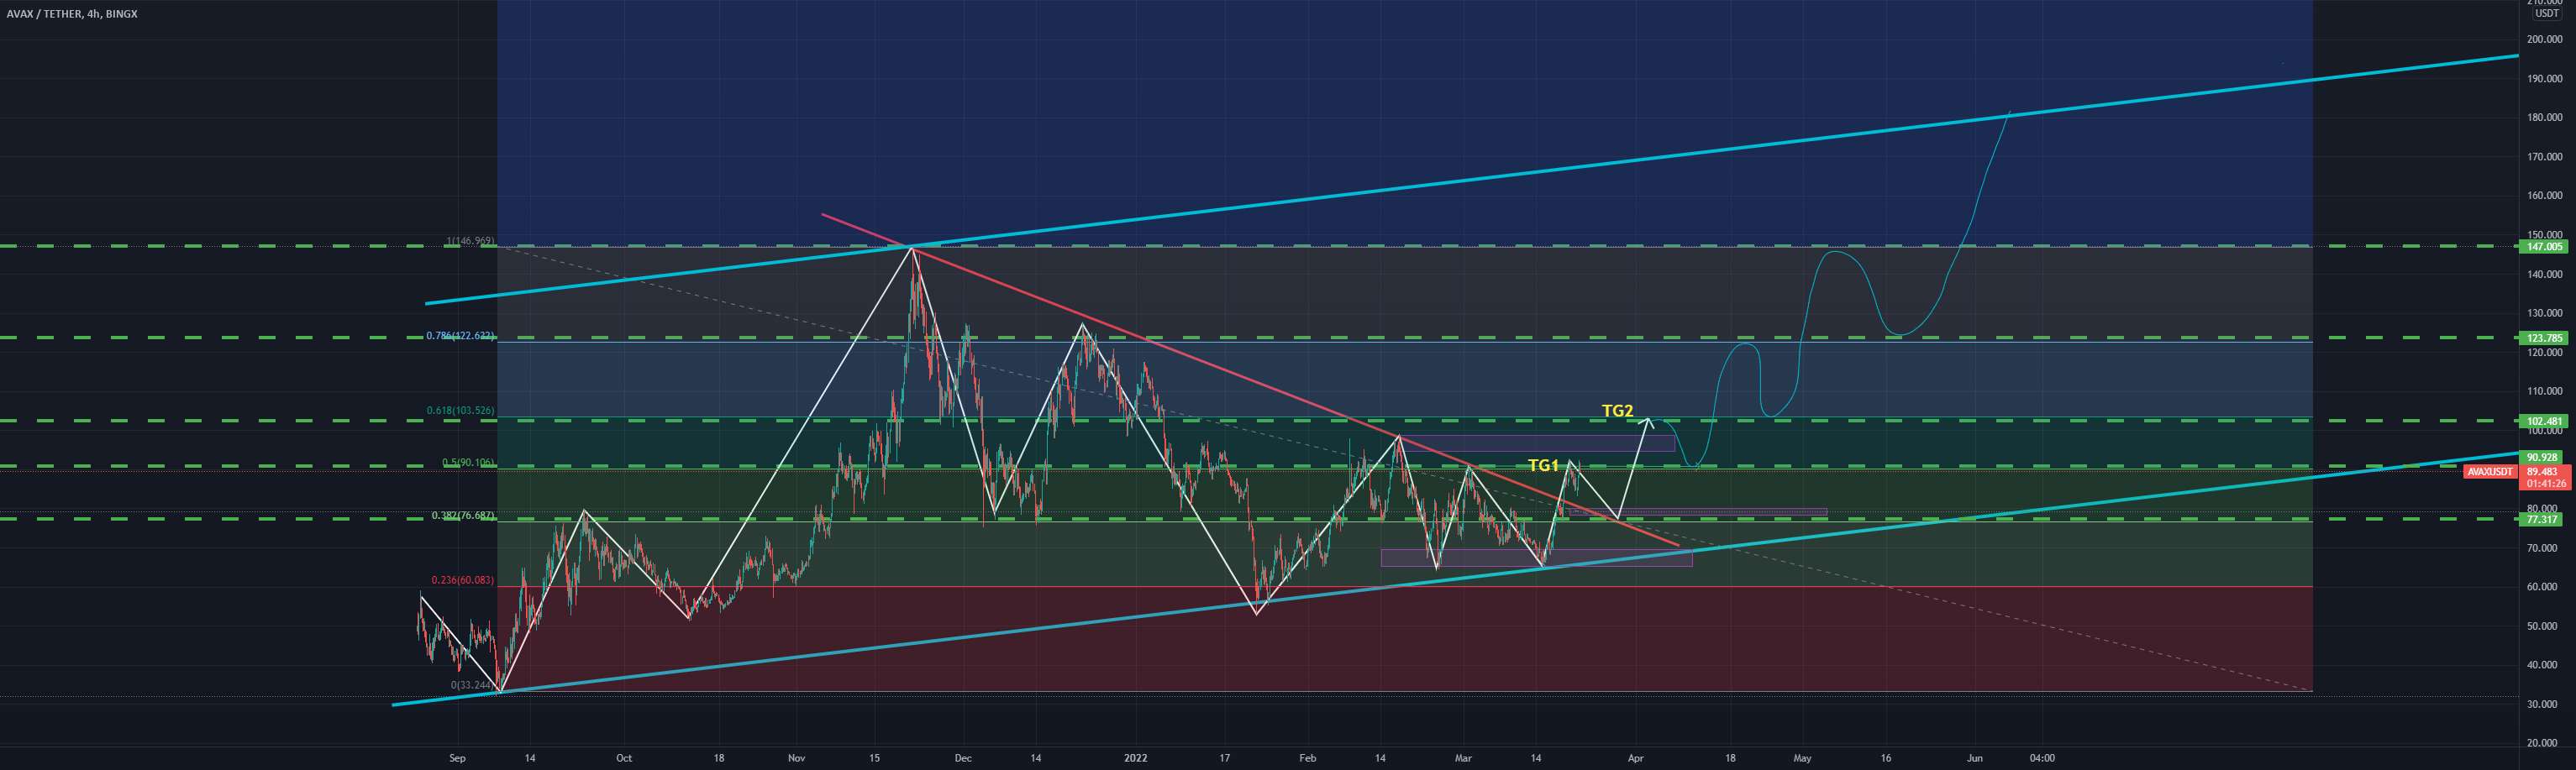
Task: Click the 0.236(60.083) Fibonacci level label
Action: [x=463, y=580]
